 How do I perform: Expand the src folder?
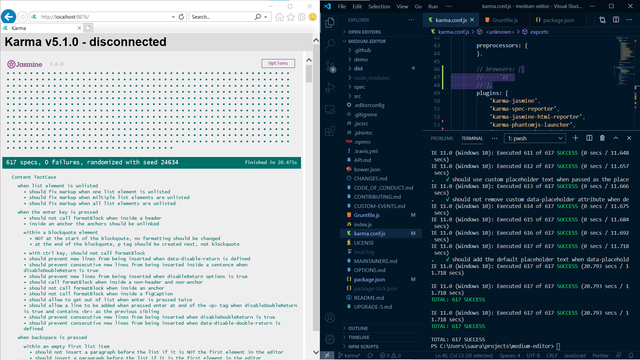358,96
